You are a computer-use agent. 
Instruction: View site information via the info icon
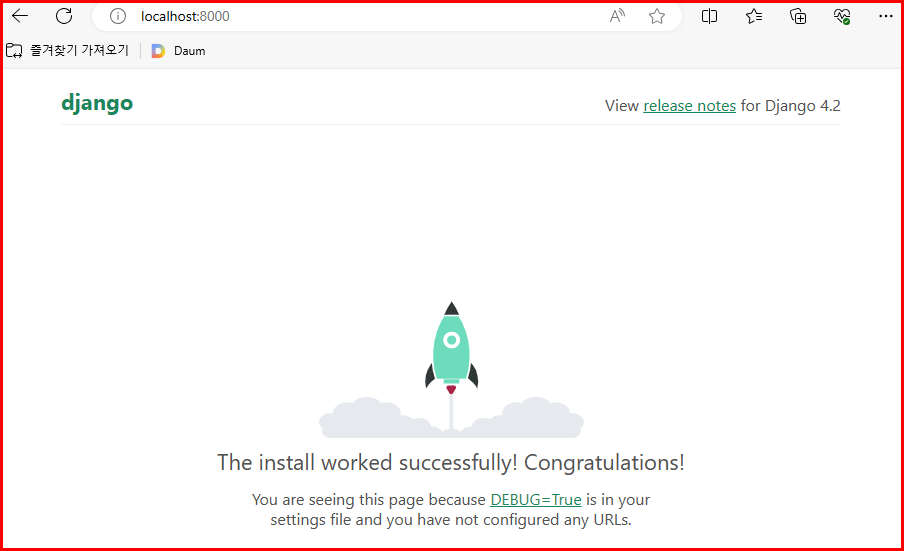click(x=118, y=16)
